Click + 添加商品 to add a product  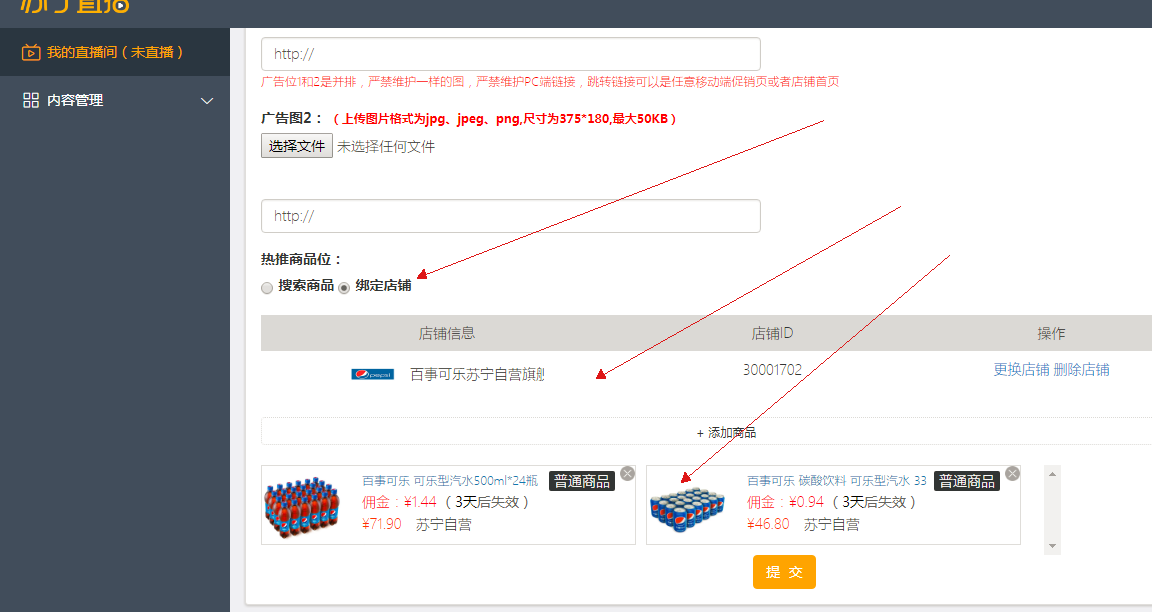coord(726,433)
